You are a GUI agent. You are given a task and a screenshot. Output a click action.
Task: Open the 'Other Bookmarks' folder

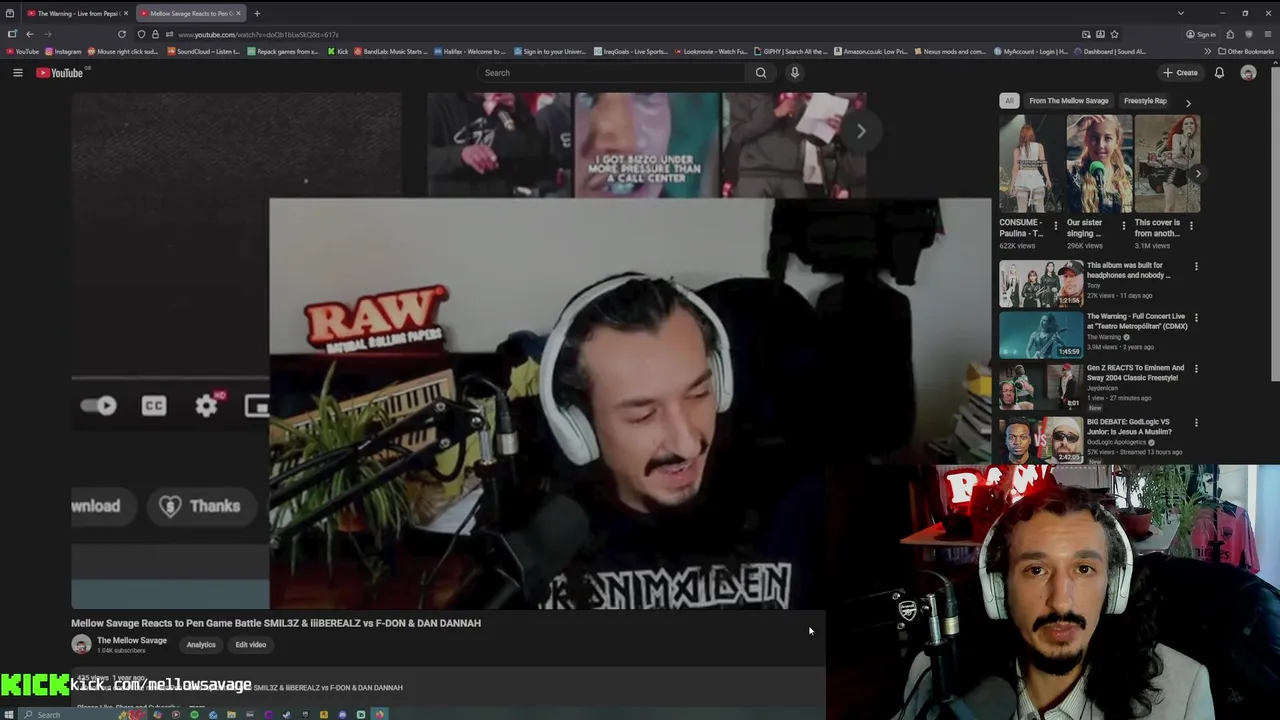coord(1245,51)
